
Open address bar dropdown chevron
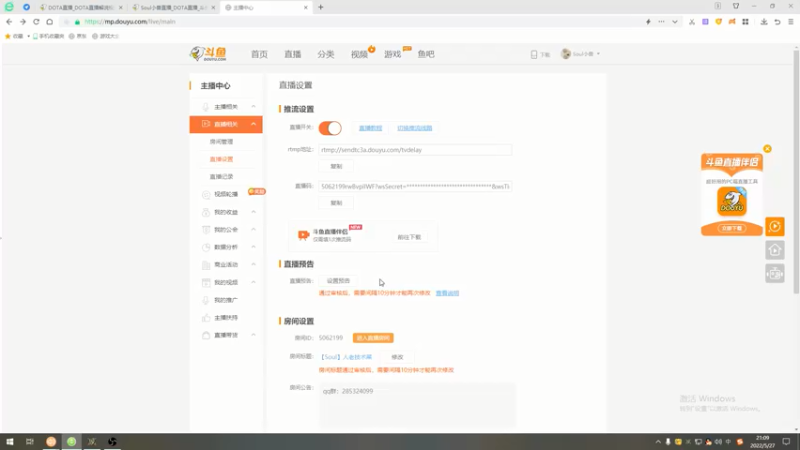click(x=674, y=22)
